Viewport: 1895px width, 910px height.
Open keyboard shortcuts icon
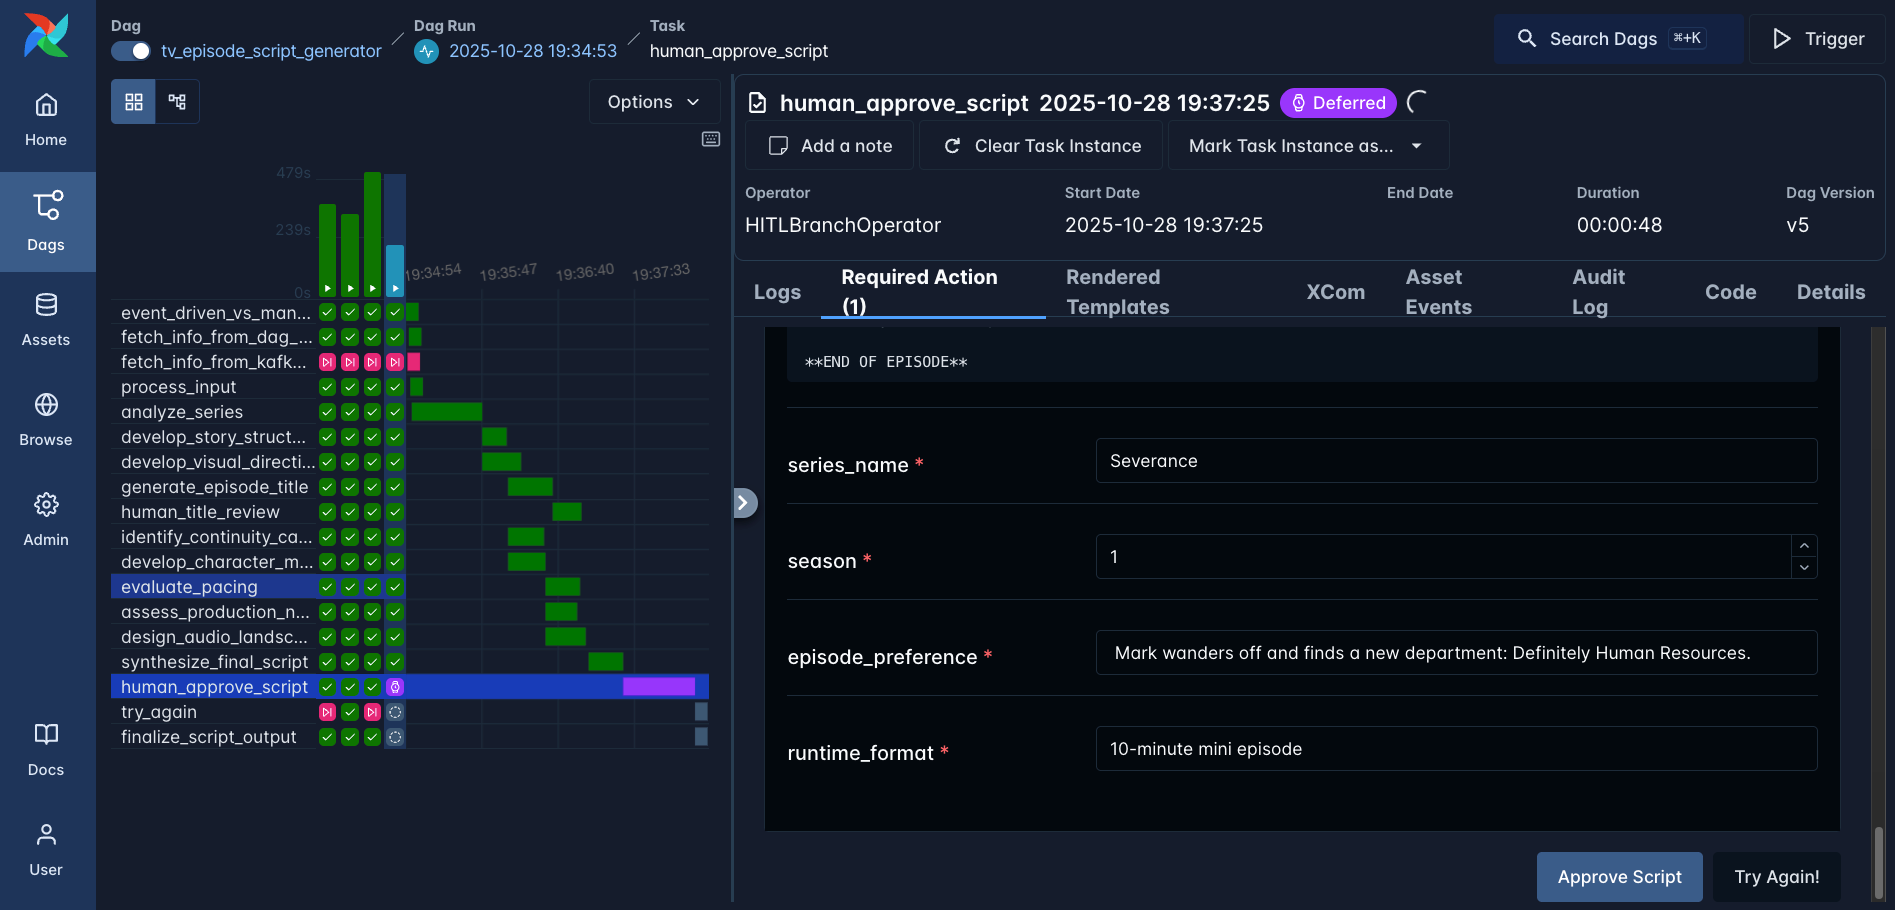(711, 140)
